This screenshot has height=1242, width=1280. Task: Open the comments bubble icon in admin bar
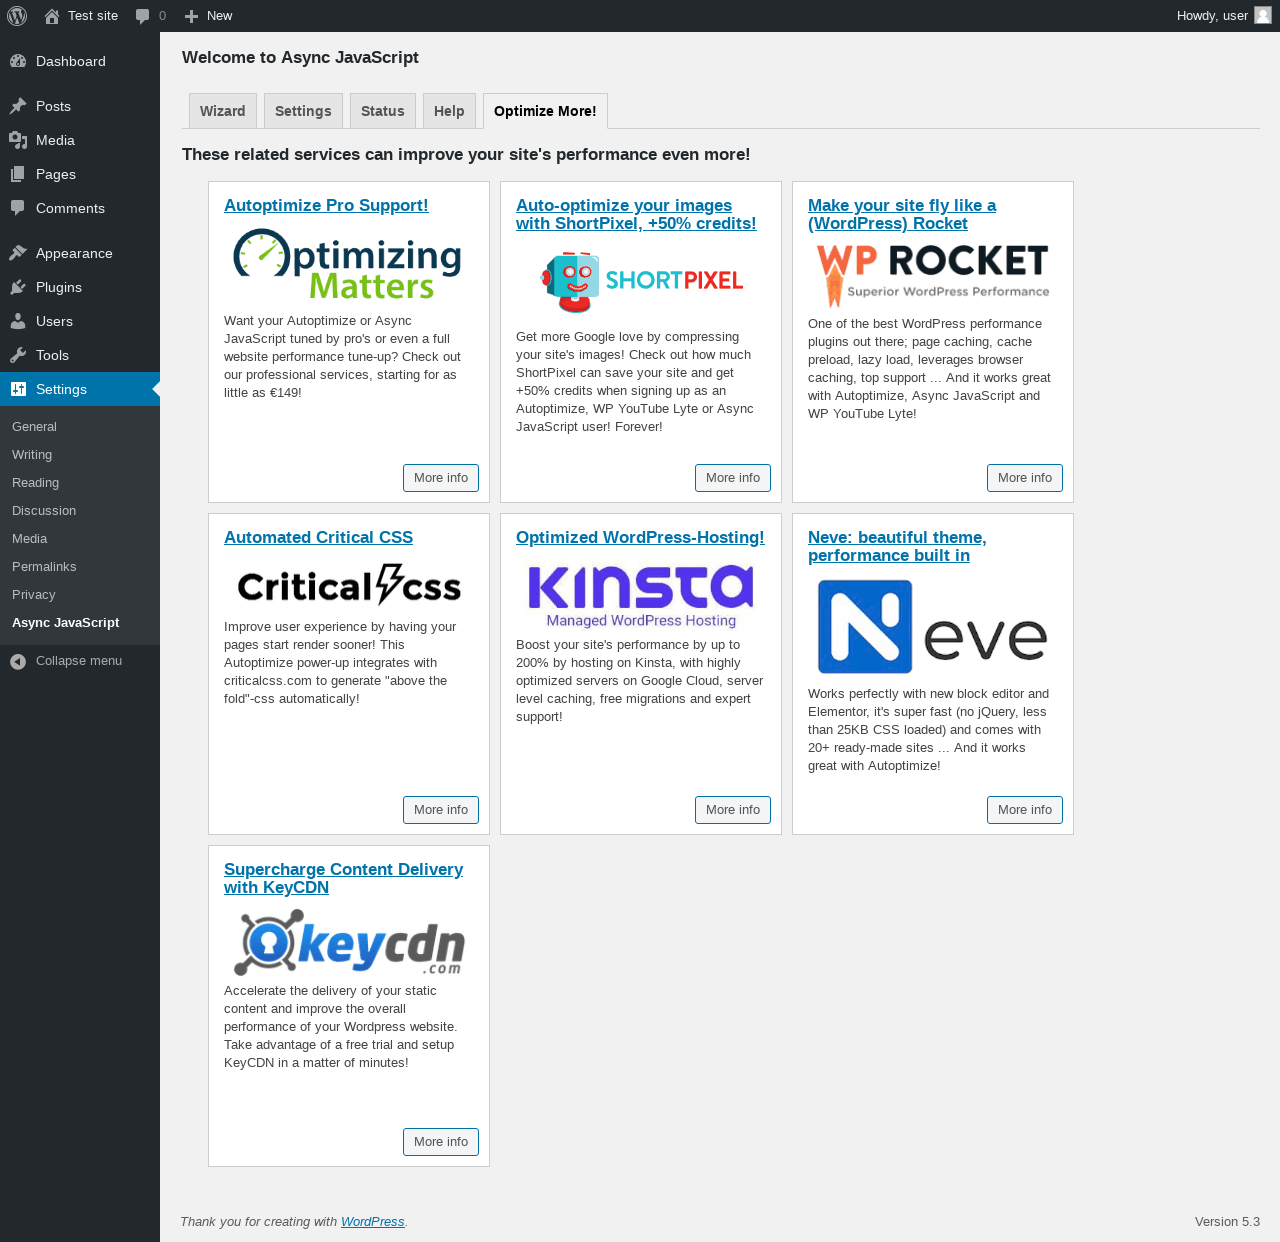click(143, 16)
